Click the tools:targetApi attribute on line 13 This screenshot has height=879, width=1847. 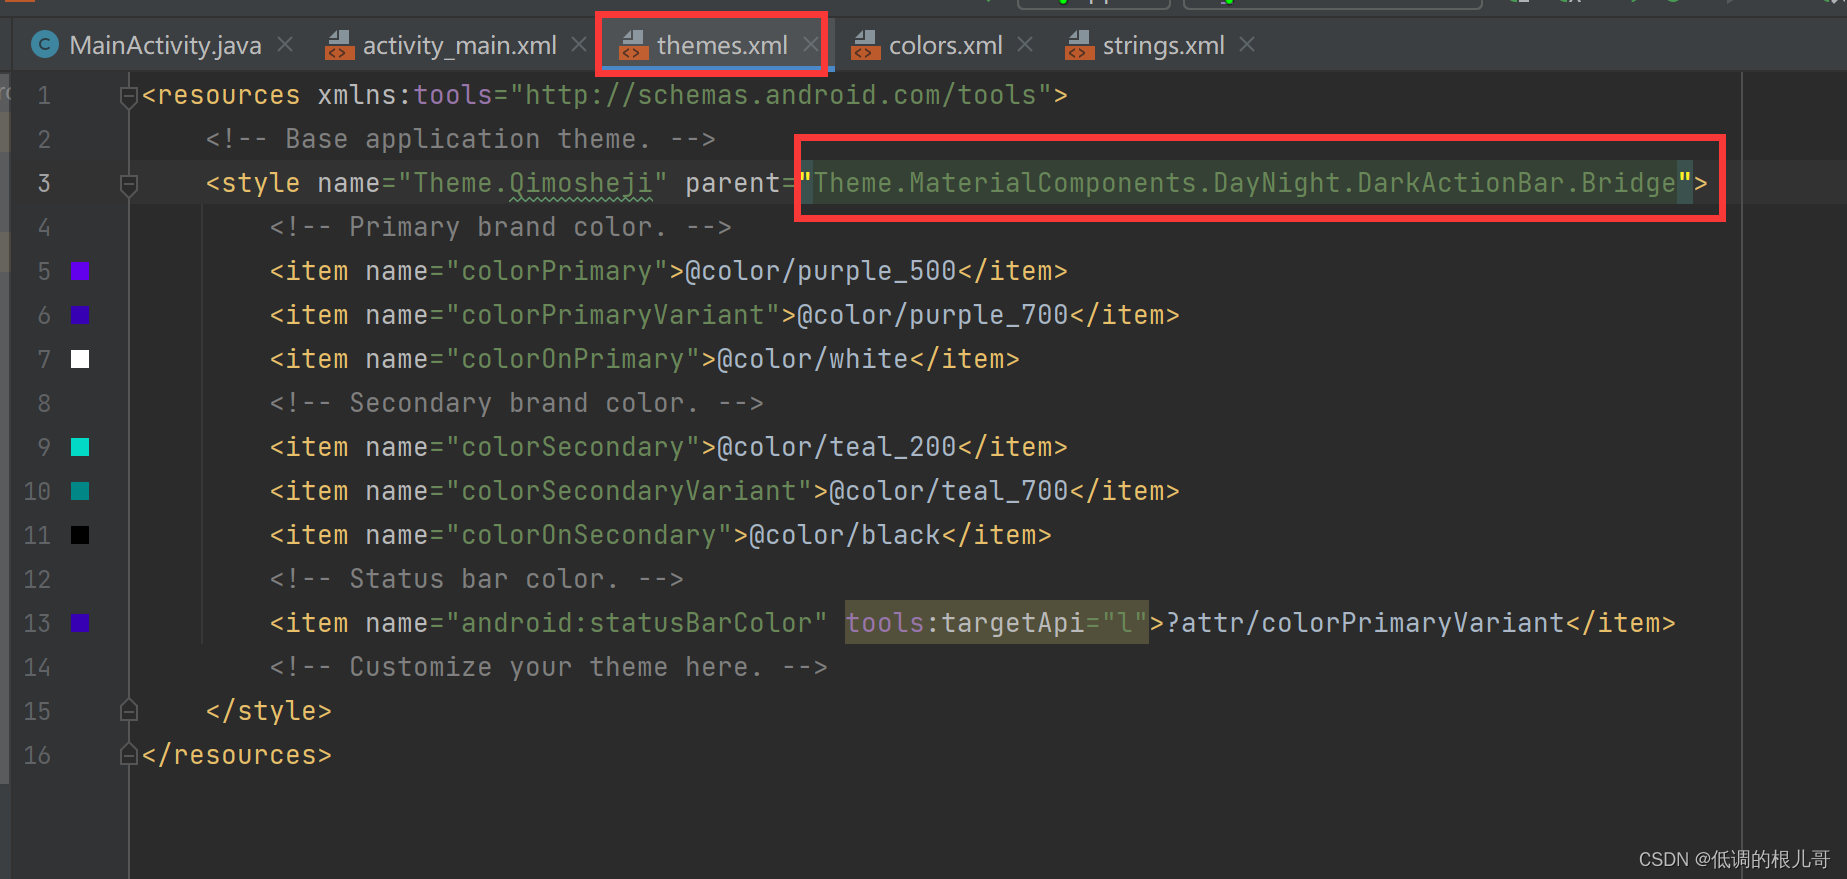(x=997, y=623)
